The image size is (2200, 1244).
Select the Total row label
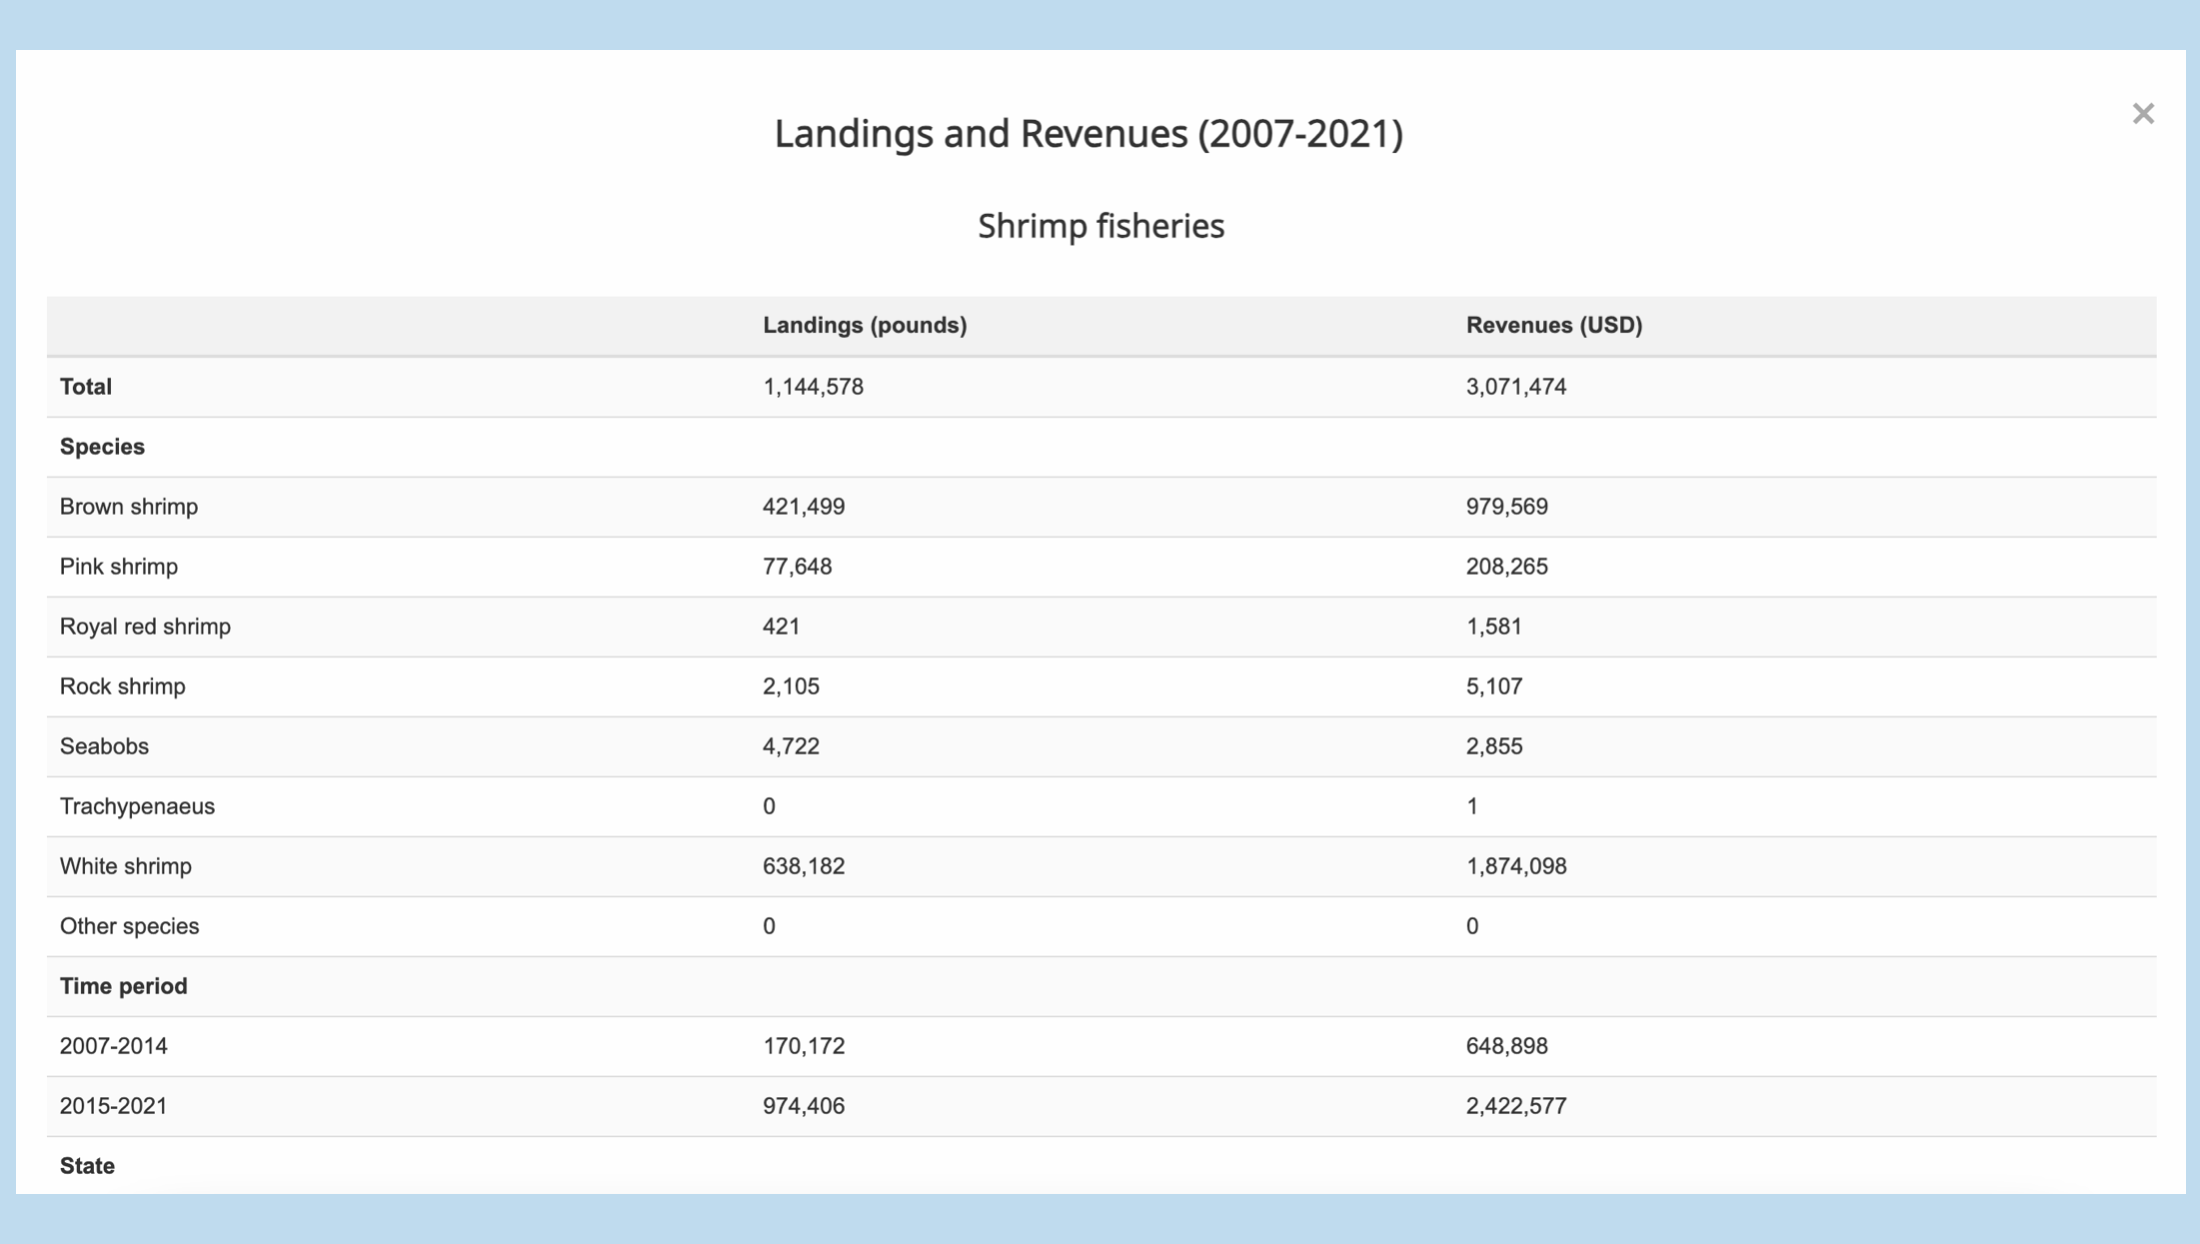click(x=86, y=387)
